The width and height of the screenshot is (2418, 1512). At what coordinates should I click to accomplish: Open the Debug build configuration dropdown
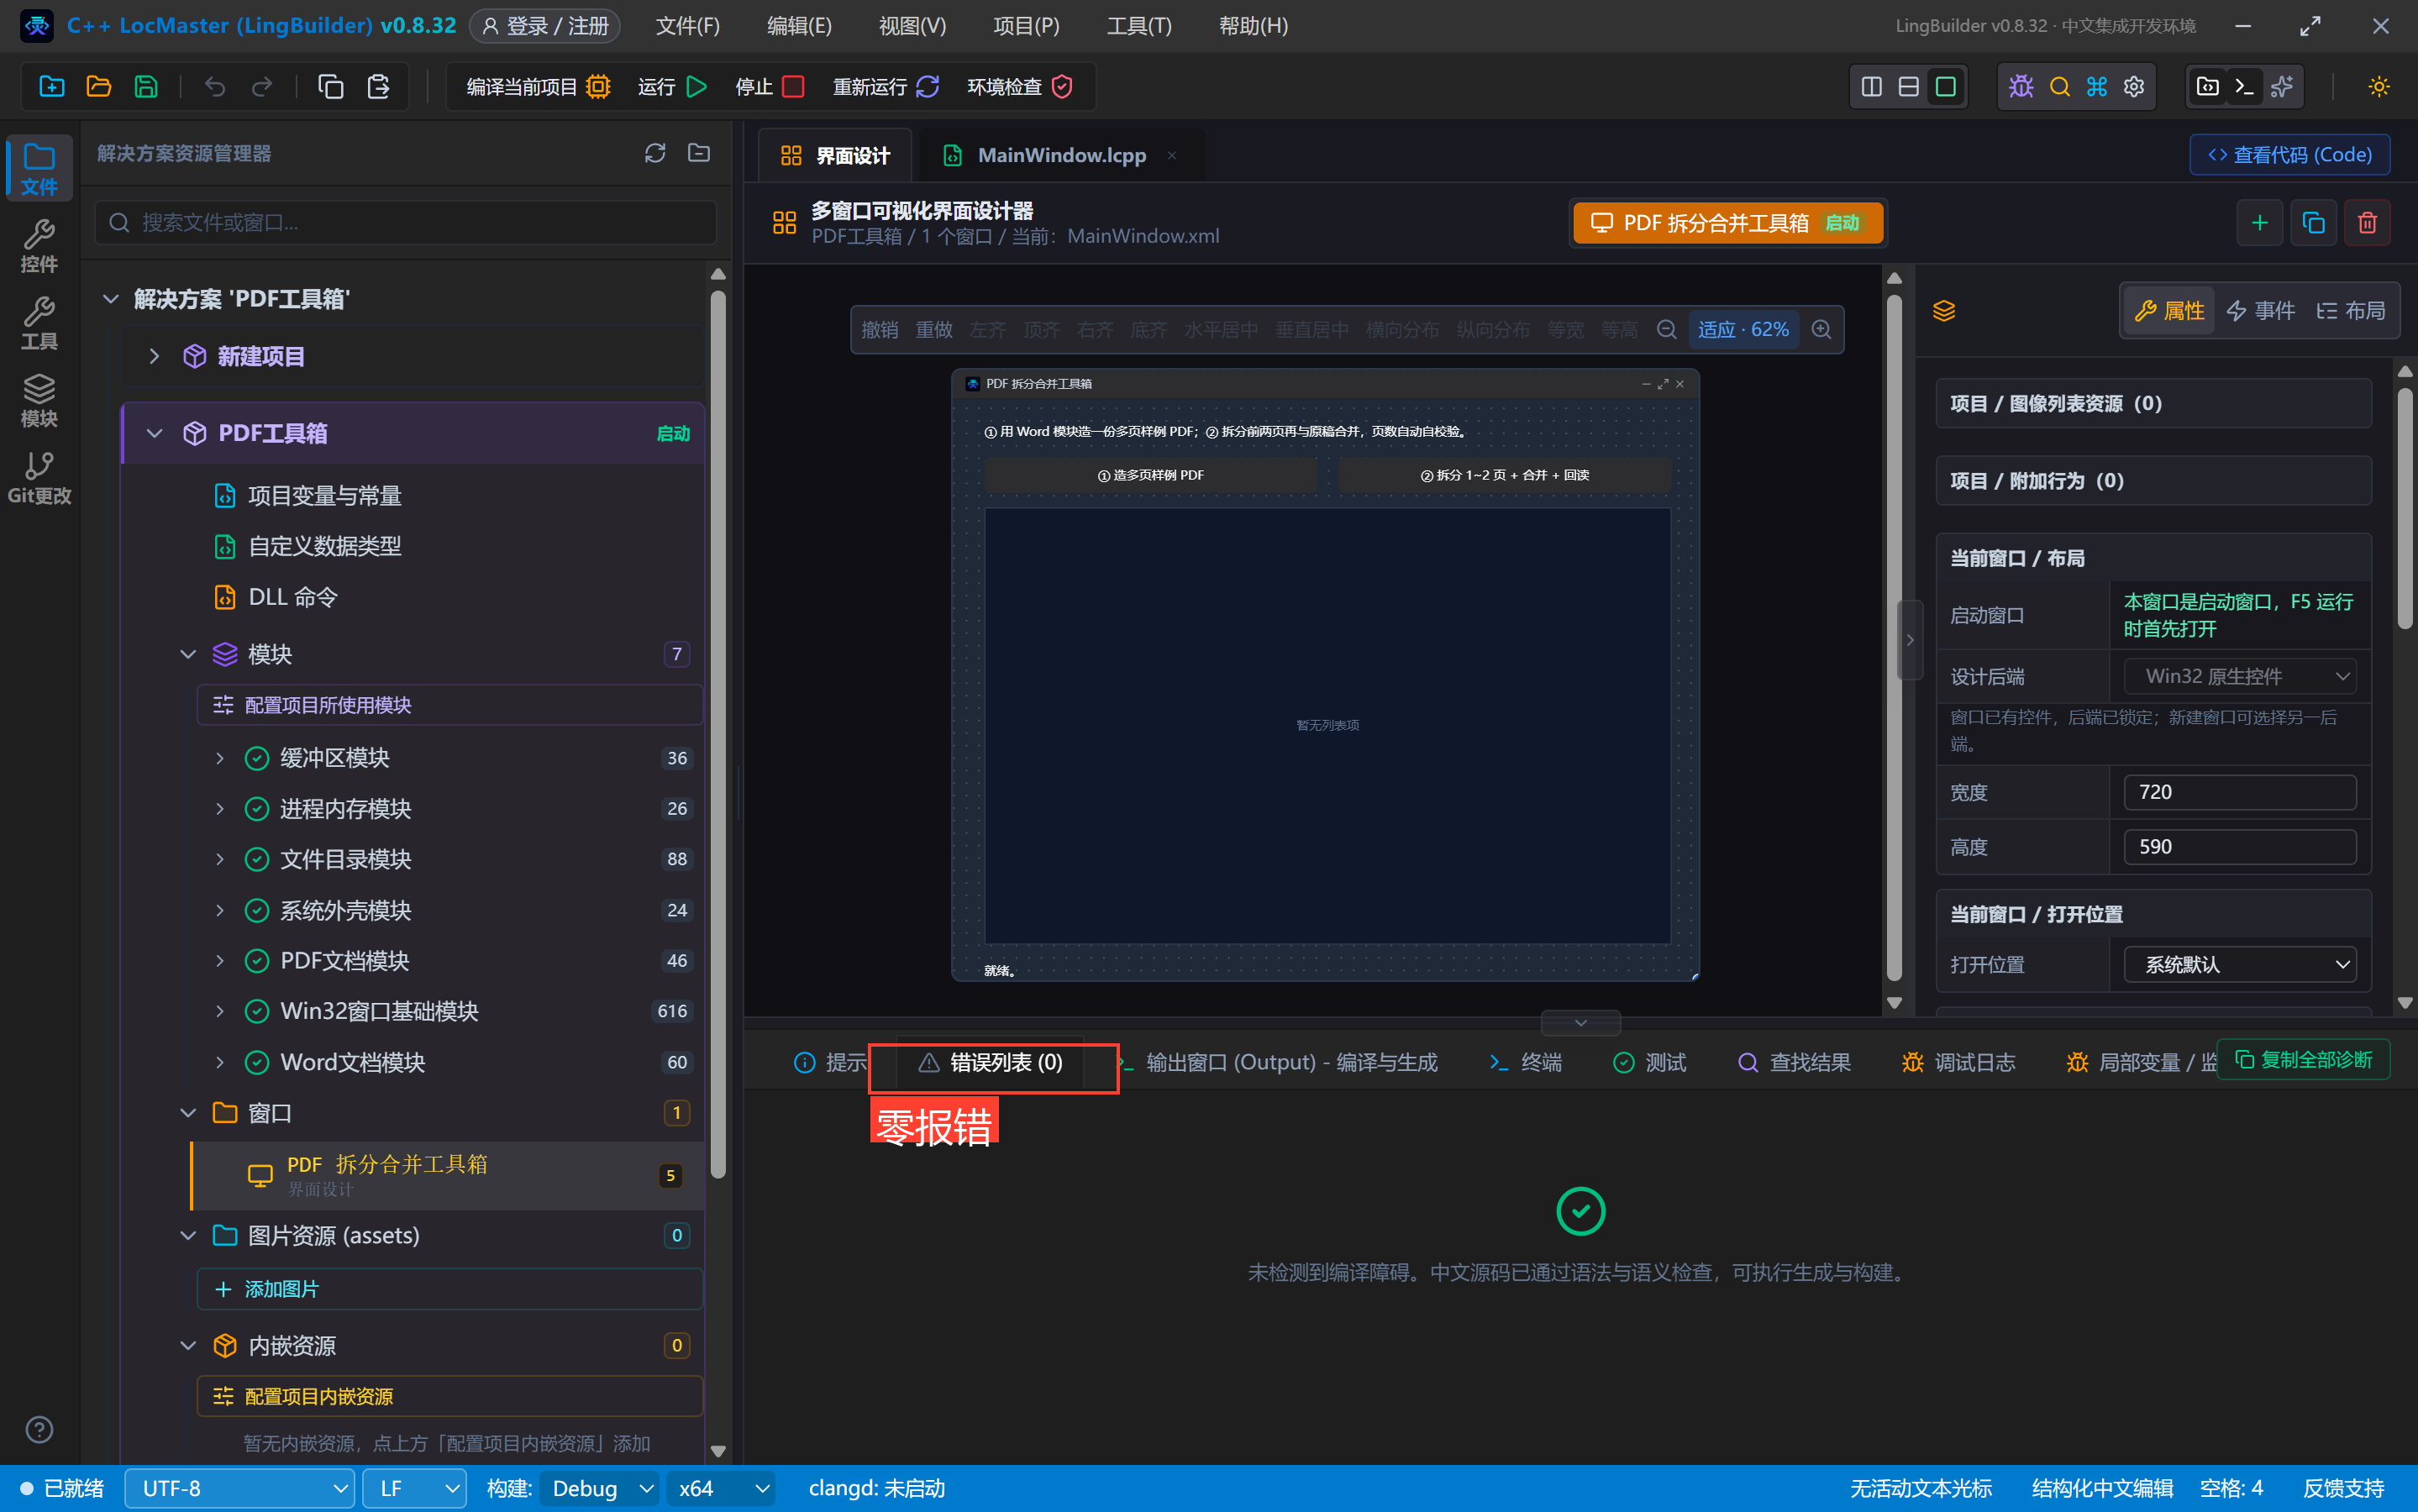coord(598,1488)
